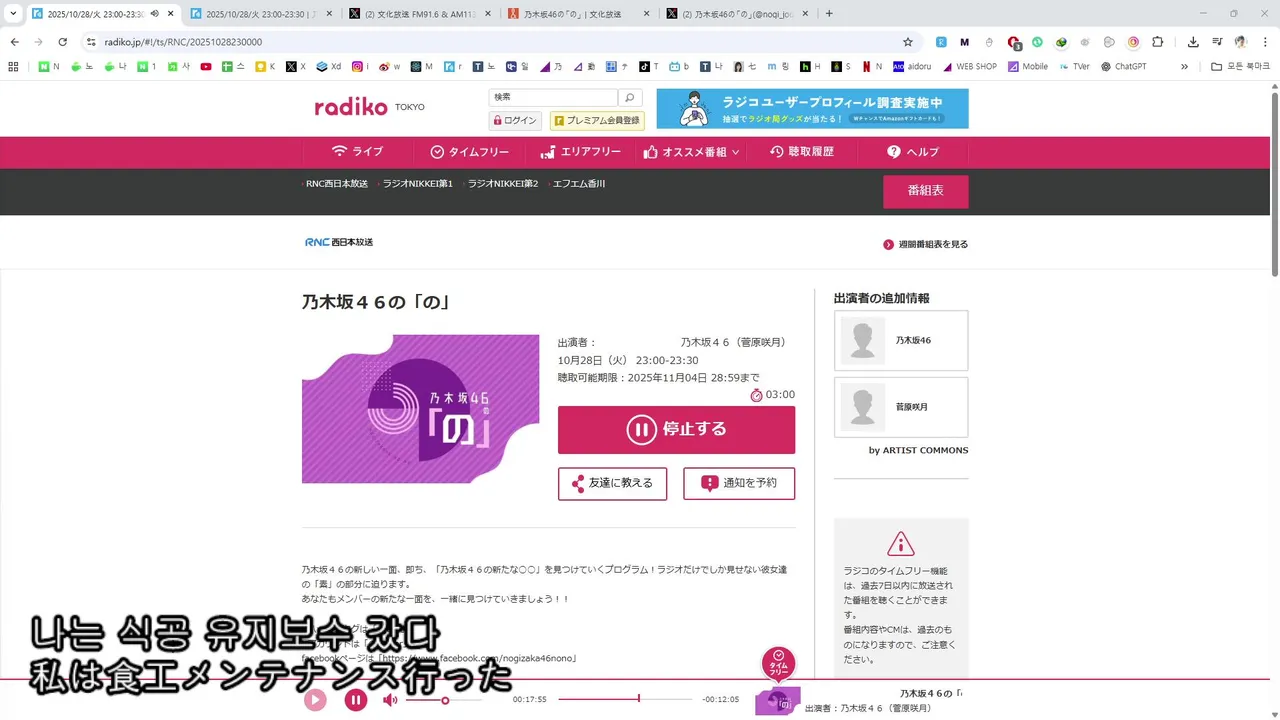The width and height of the screenshot is (1280, 720).
Task: Open the ChatGPT bookmark
Action: pos(1123,67)
